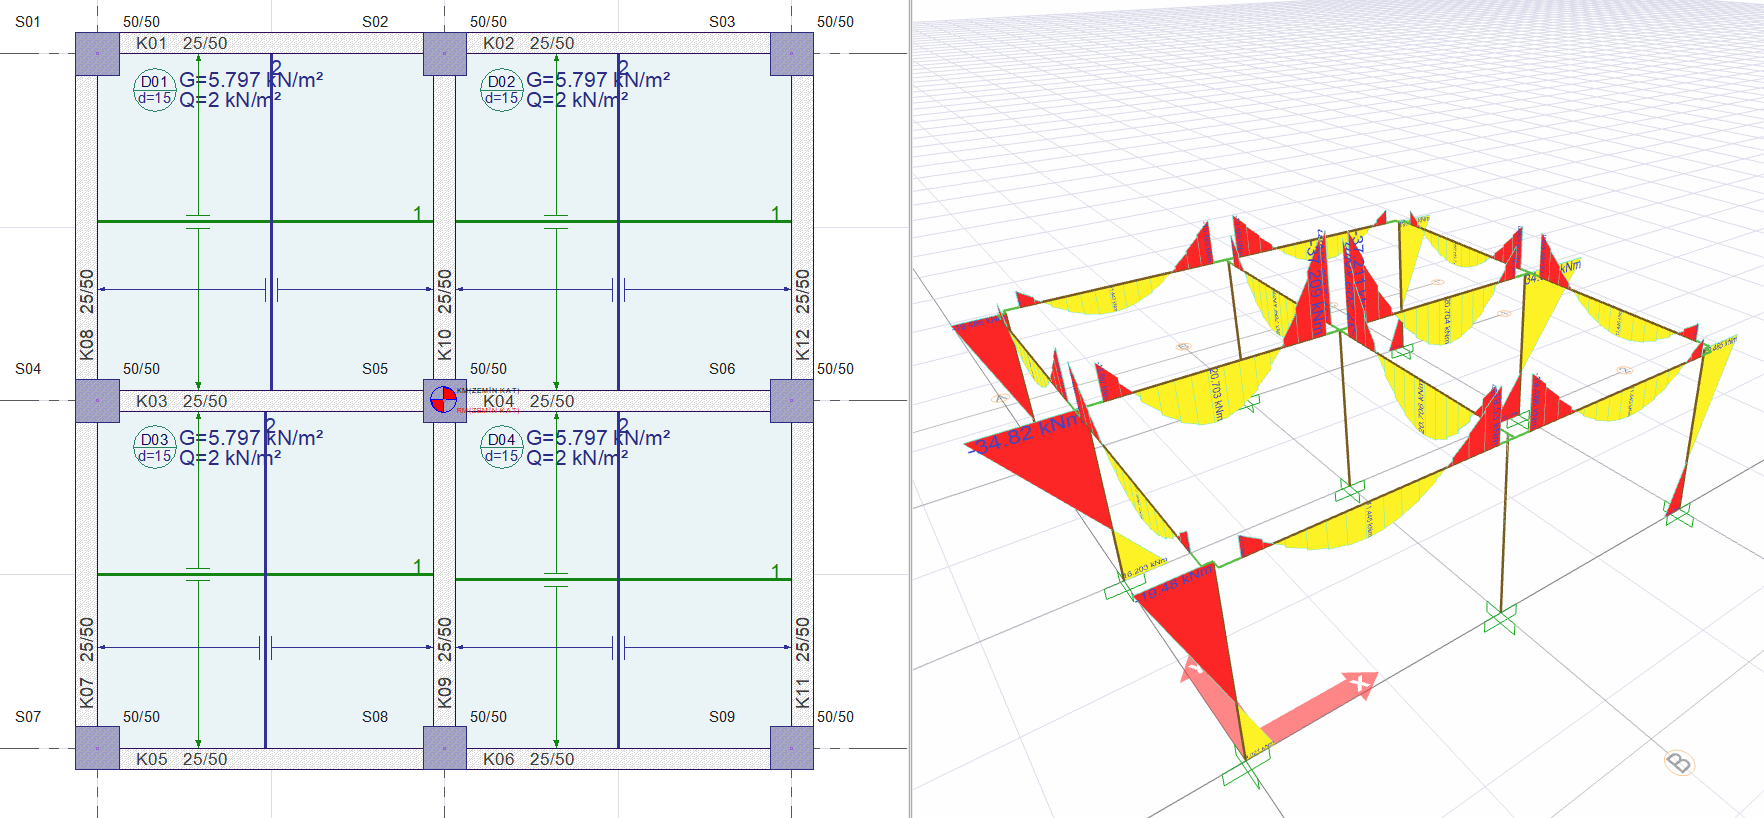Click the D01 slab label circle

point(154,90)
